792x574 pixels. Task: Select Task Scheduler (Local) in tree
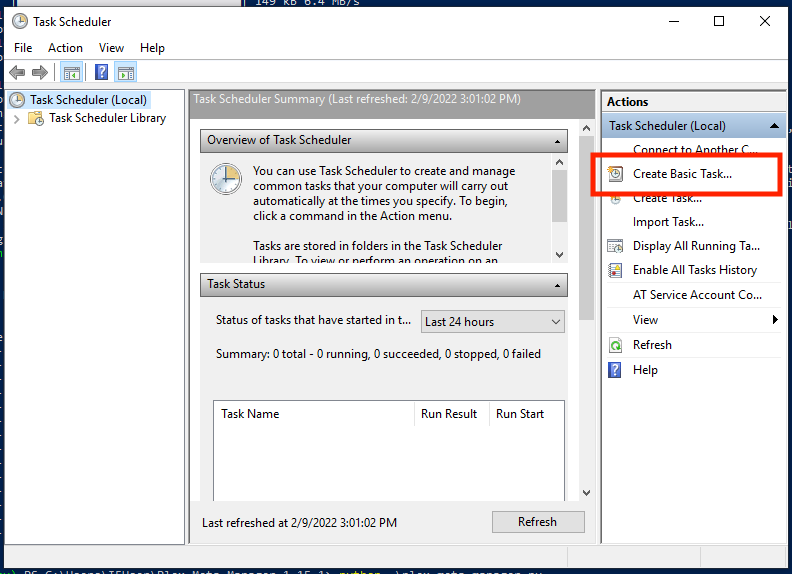click(x=88, y=100)
